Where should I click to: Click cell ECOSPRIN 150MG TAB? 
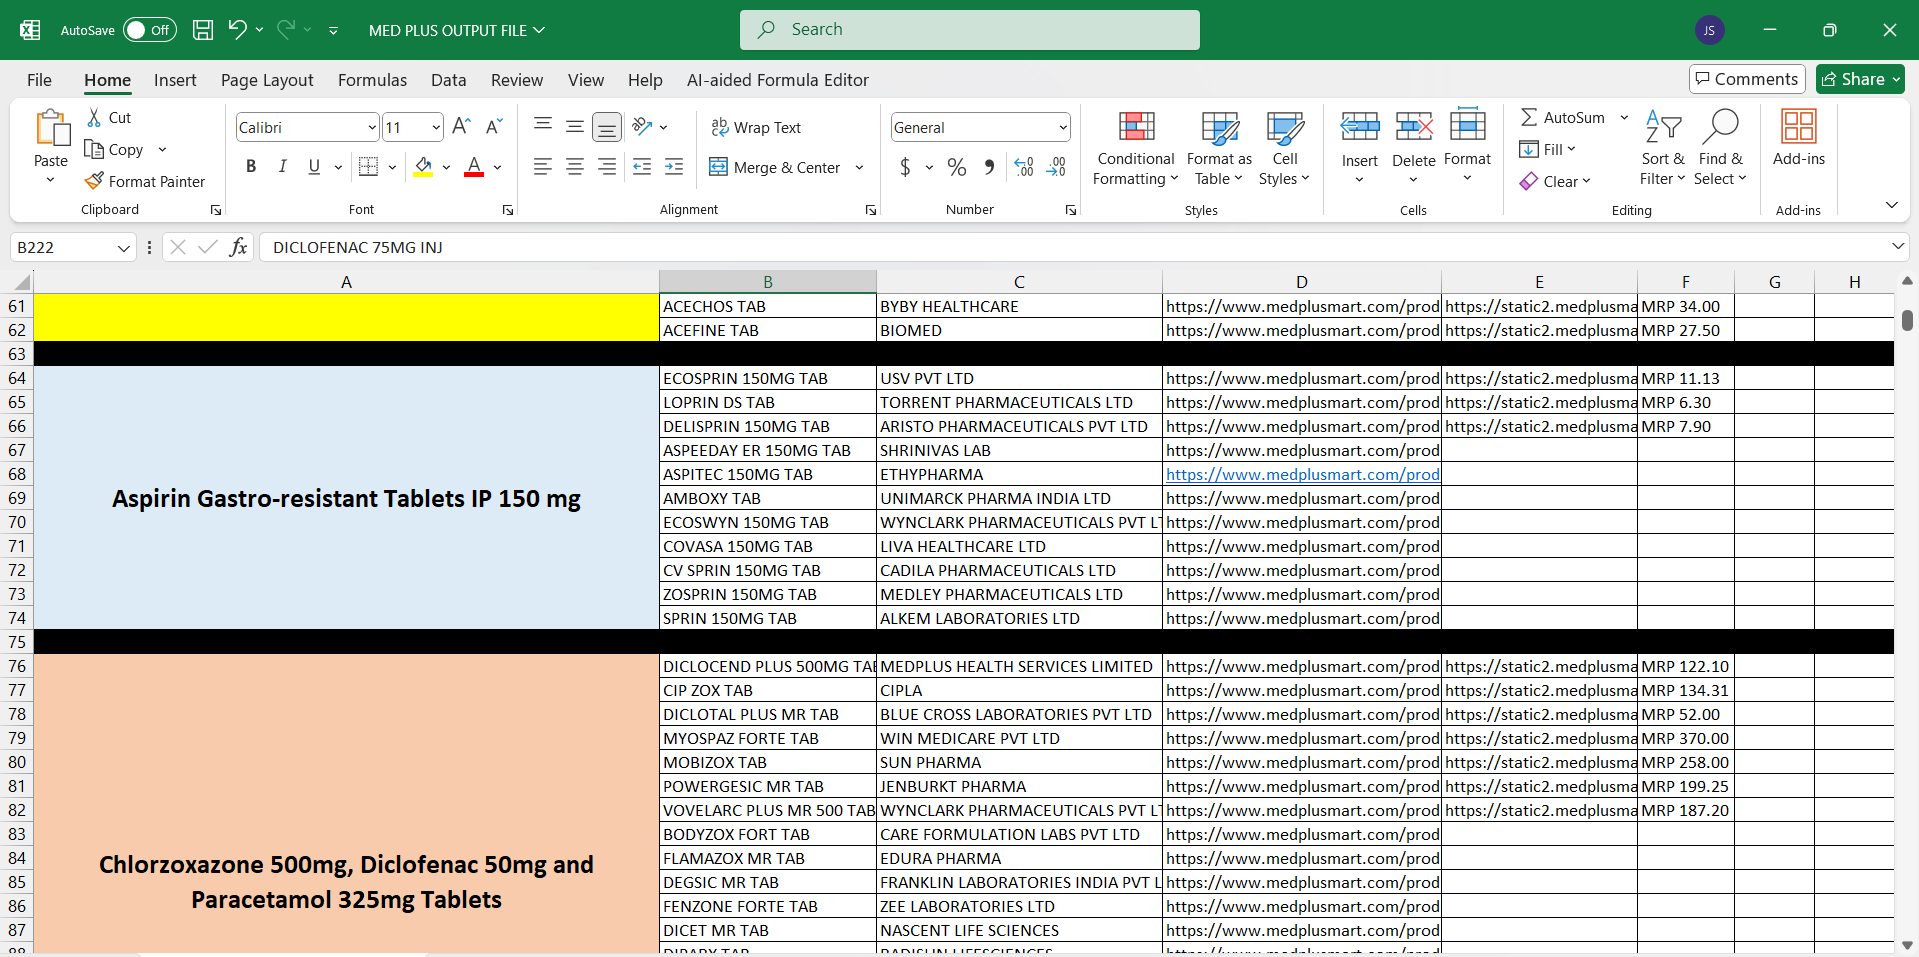click(768, 378)
